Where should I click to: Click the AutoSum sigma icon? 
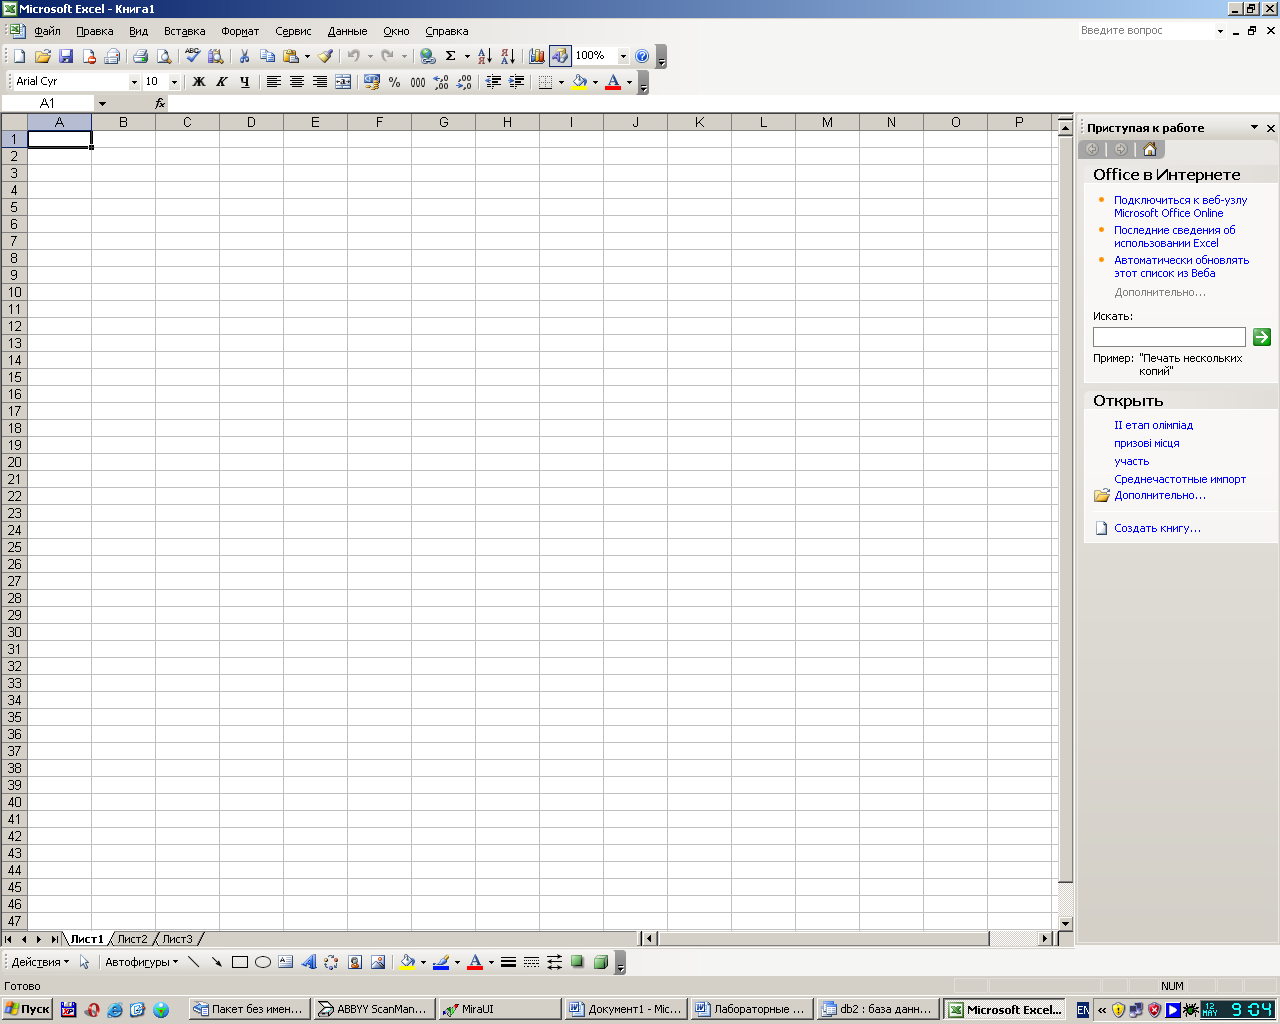pyautogui.click(x=451, y=56)
